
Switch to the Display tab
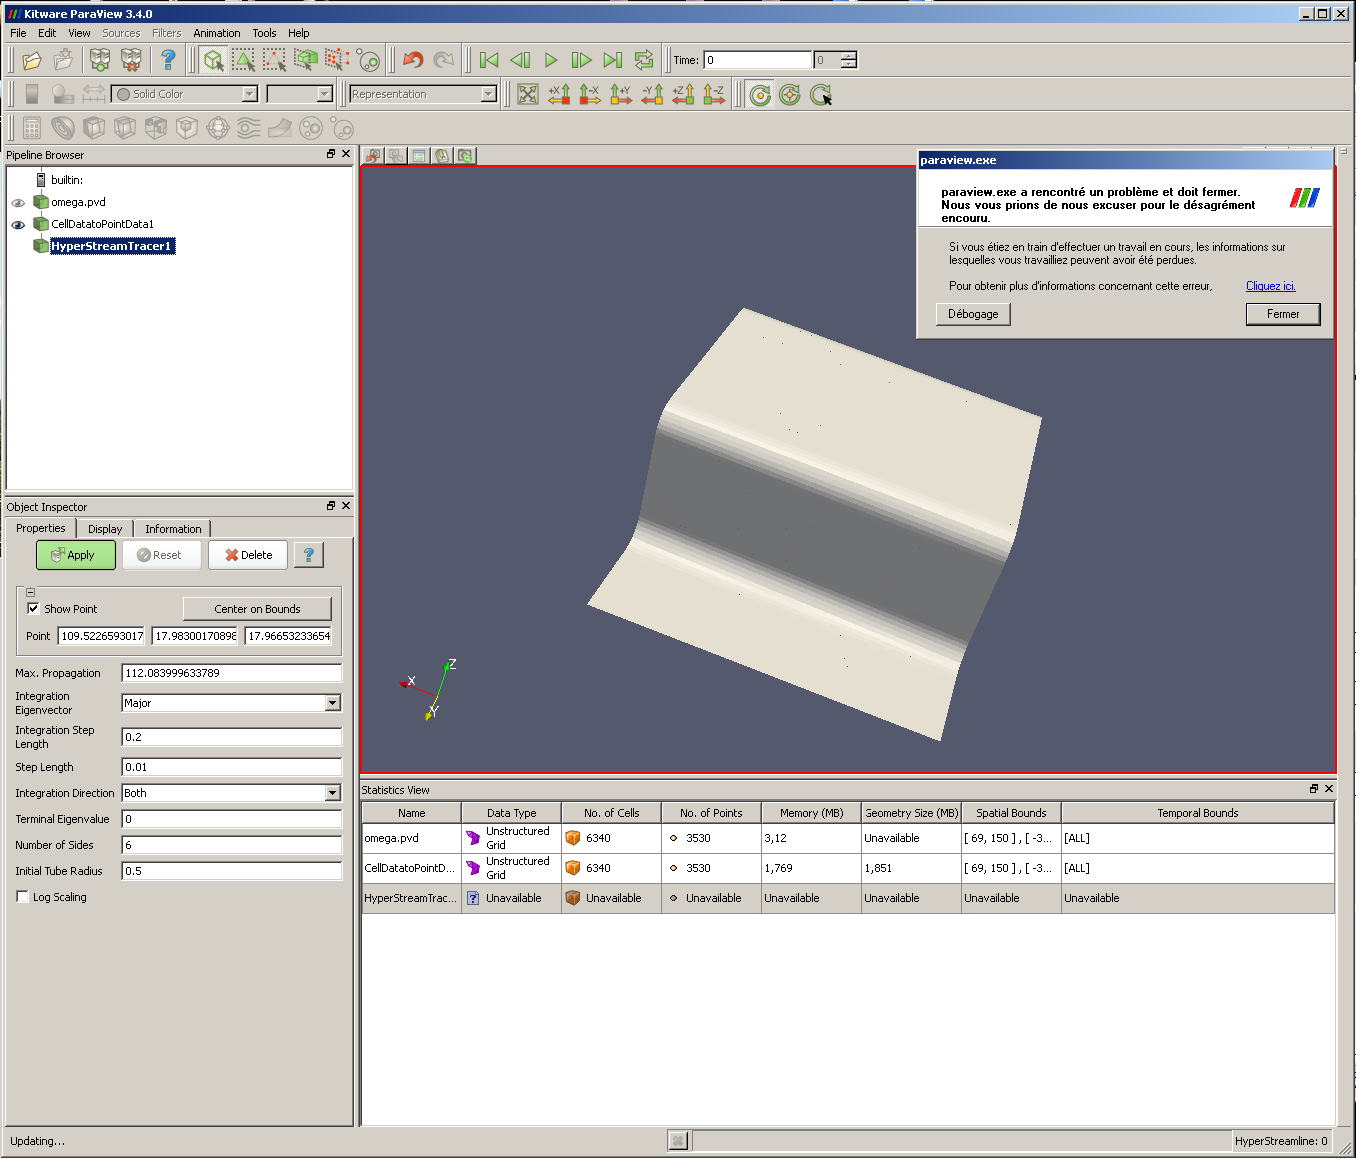(x=105, y=529)
